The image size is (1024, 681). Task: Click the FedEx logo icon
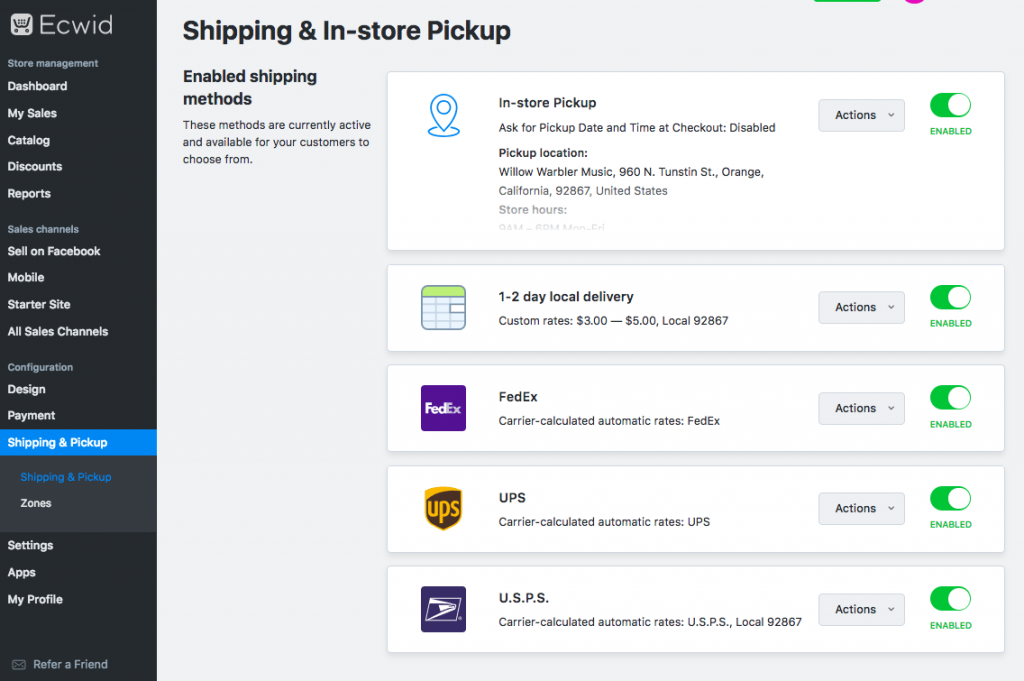point(443,408)
